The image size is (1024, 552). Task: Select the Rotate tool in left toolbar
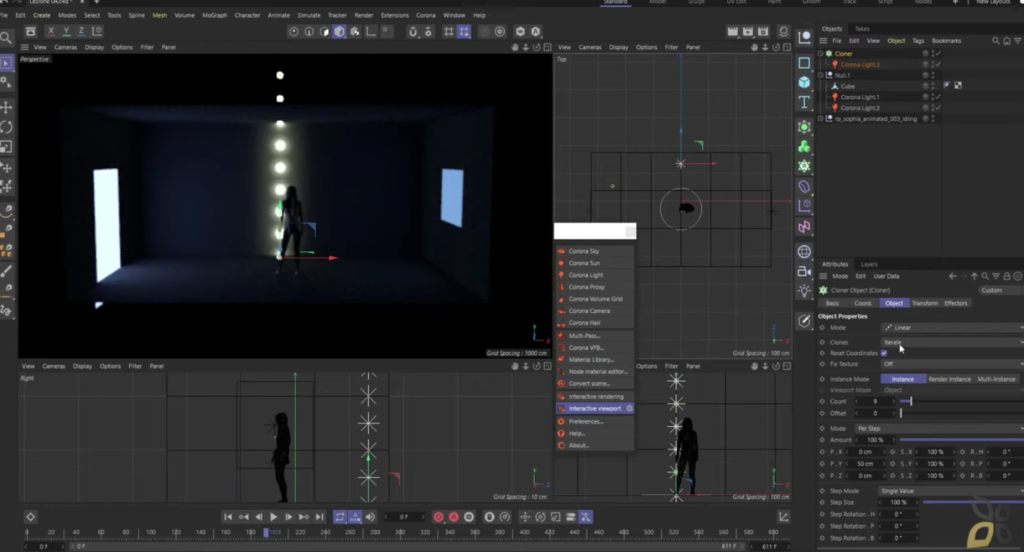pos(7,127)
